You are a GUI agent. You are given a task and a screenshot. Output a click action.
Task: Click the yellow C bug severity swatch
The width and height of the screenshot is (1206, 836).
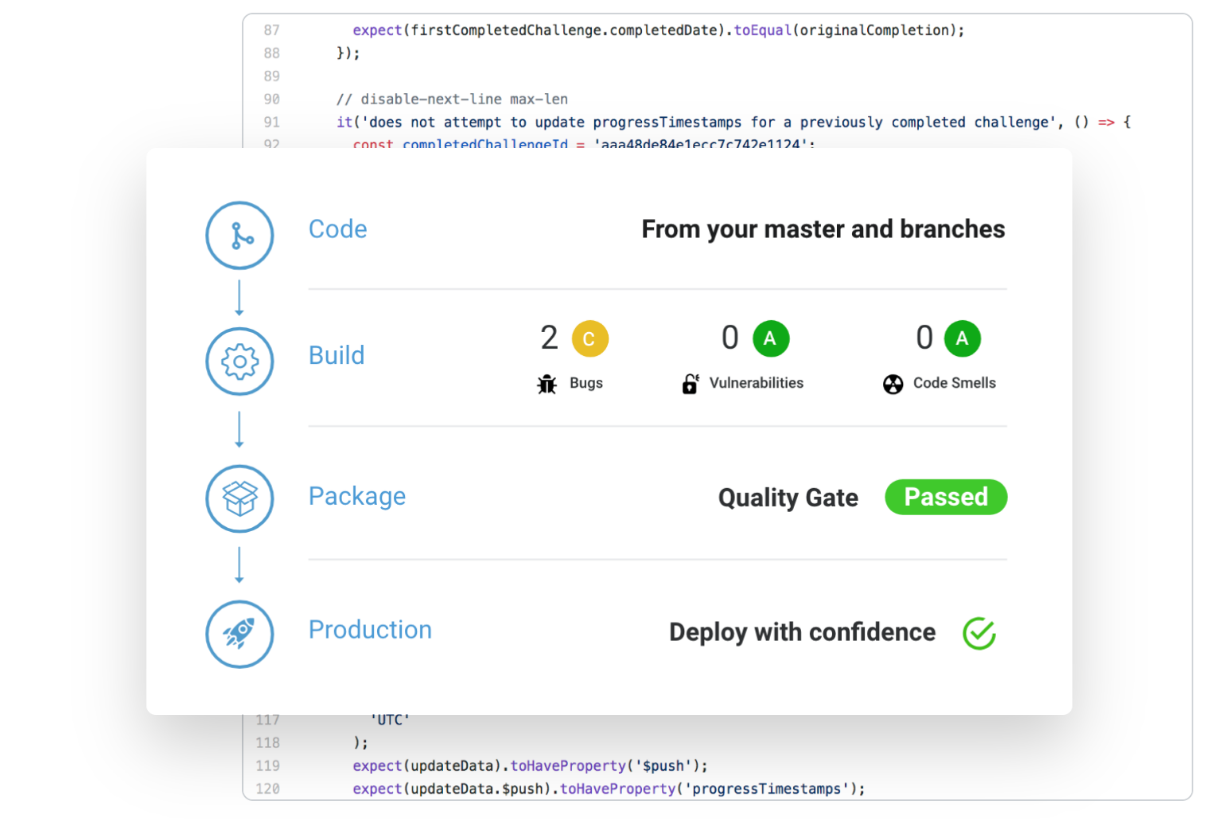[590, 338]
